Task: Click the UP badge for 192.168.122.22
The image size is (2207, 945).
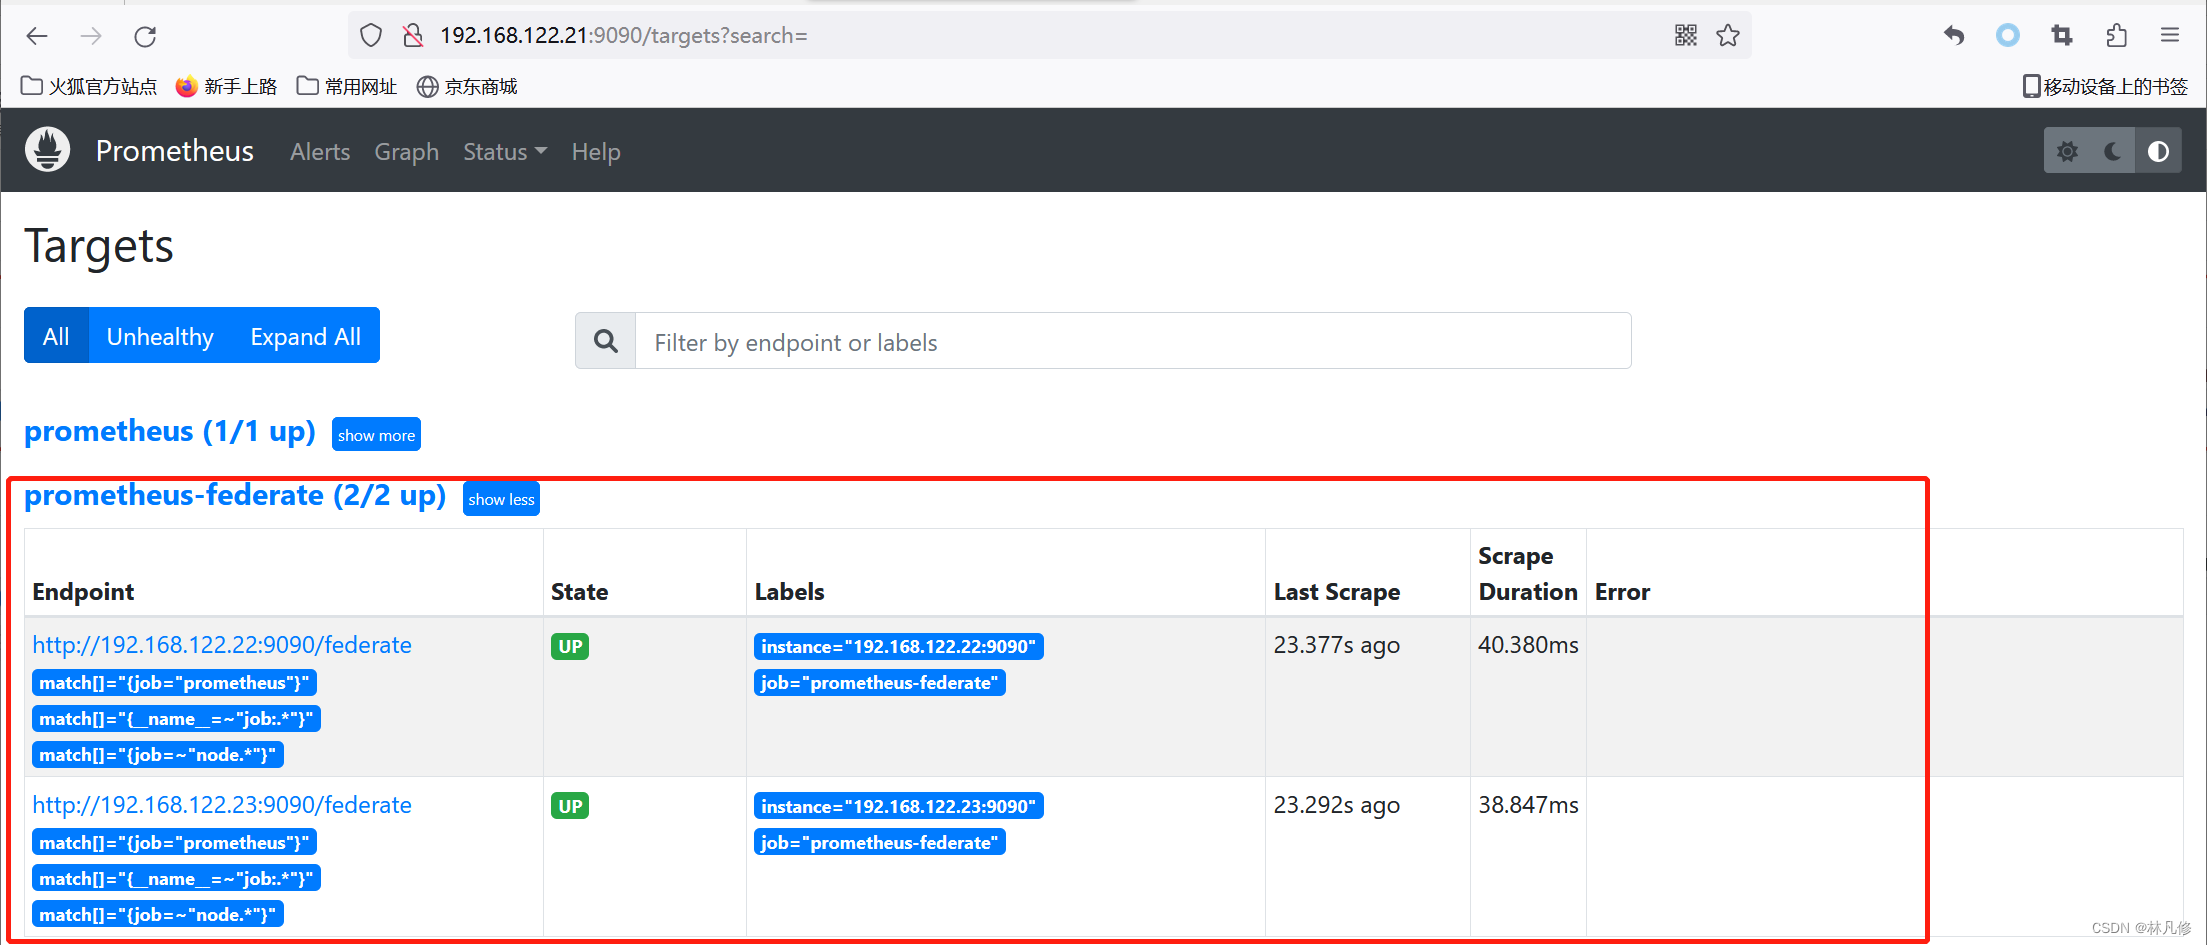Action: (570, 647)
